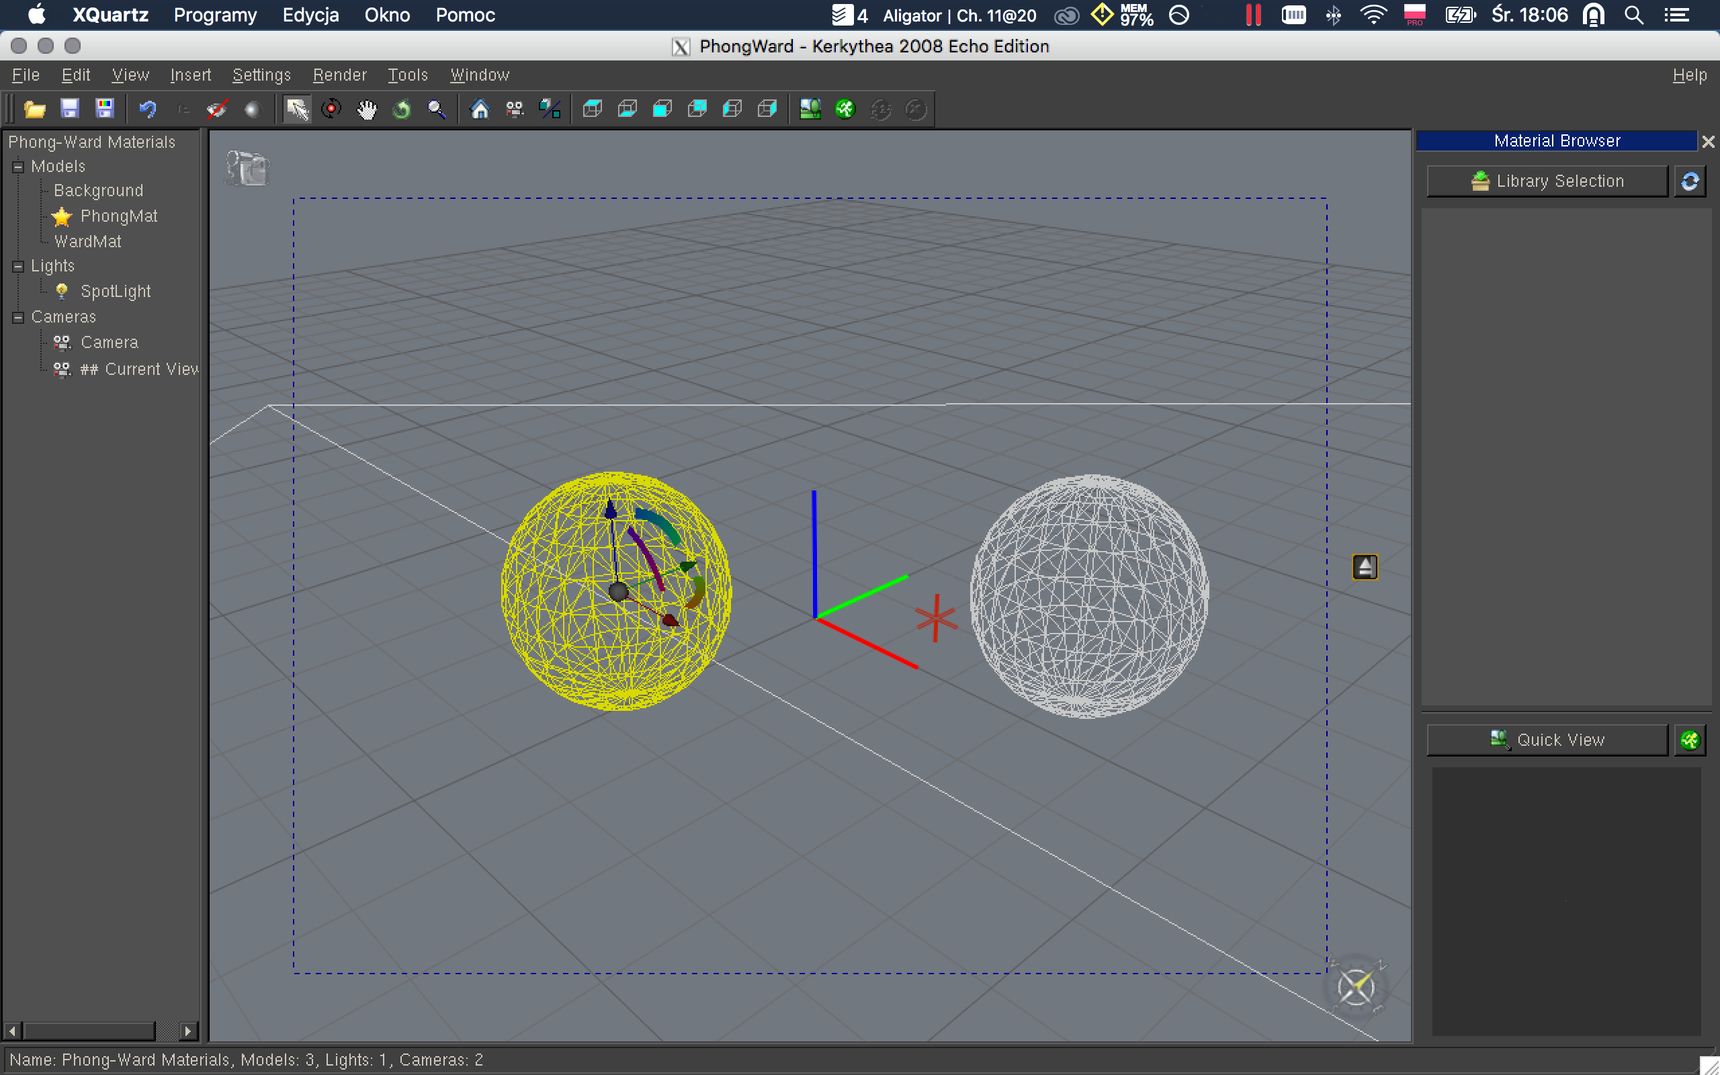The image size is (1720, 1075).
Task: Select the WardMat model item
Action: click(x=88, y=241)
